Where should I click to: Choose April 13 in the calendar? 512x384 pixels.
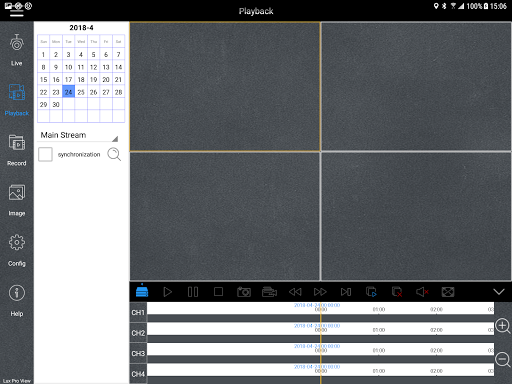(106, 67)
